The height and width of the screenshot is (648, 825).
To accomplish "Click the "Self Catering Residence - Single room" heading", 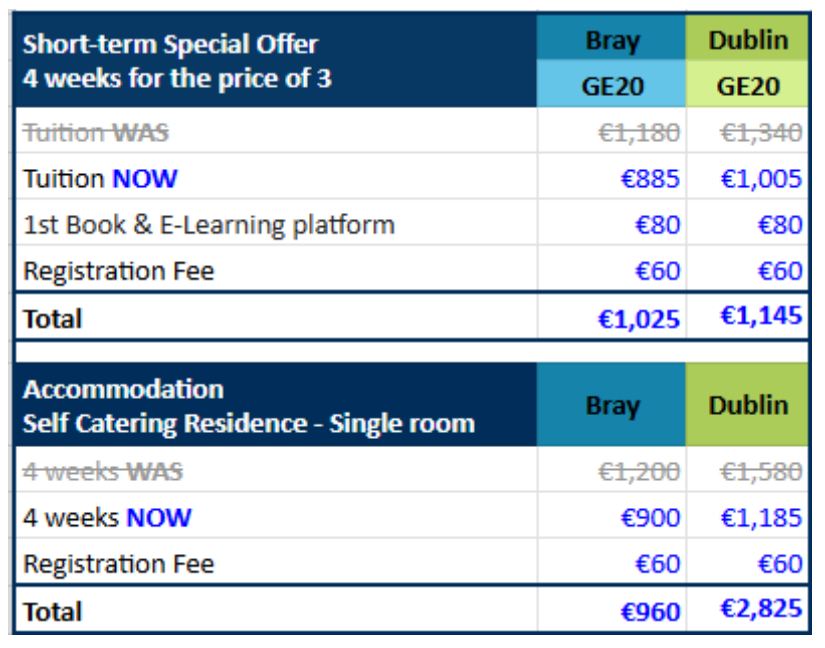I will pos(249,424).
